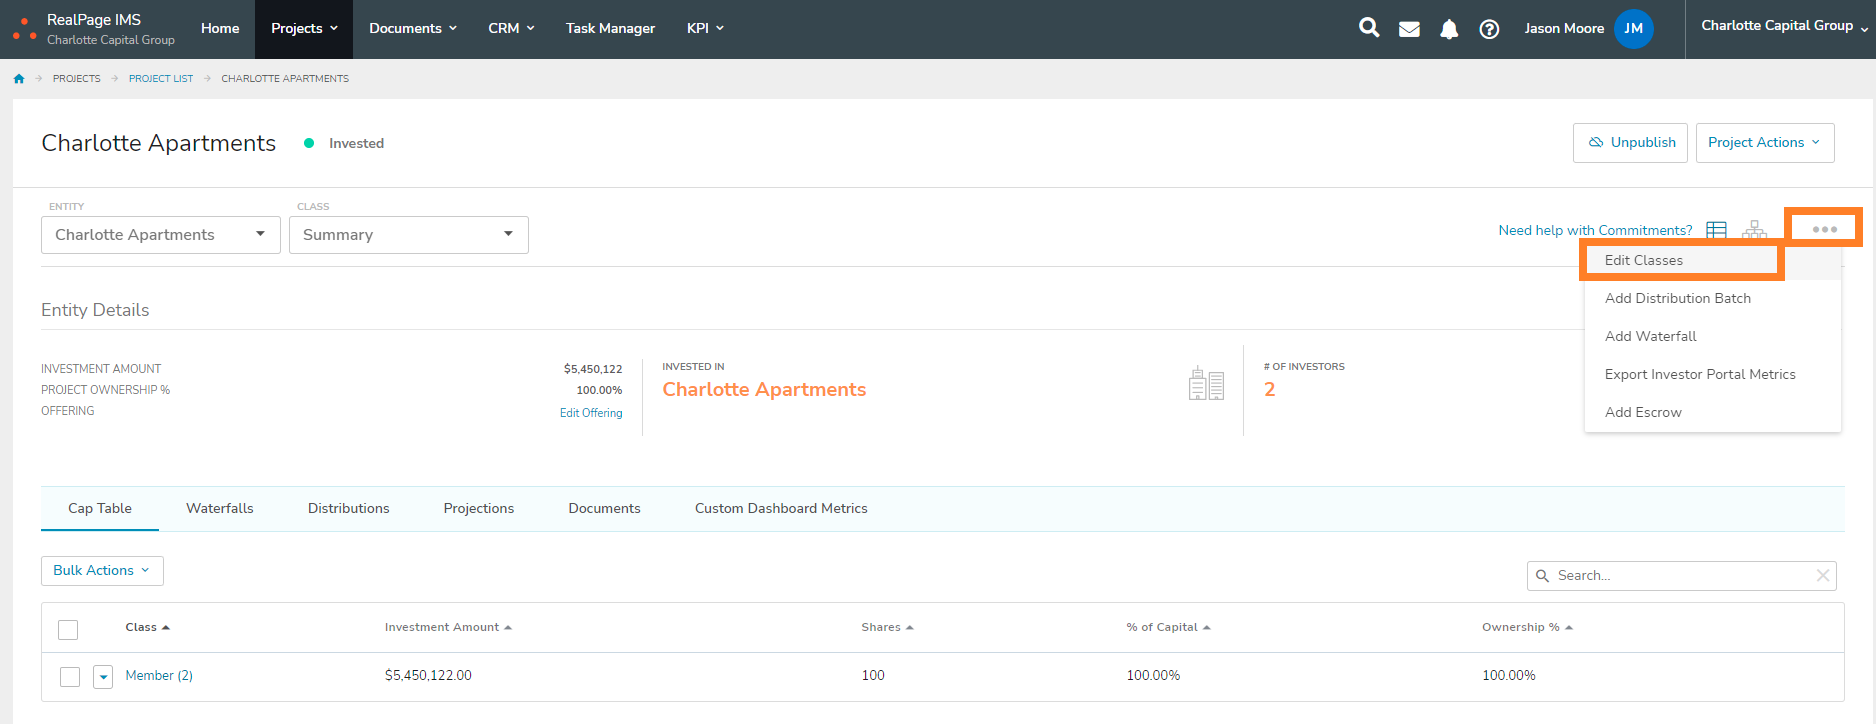Image resolution: width=1876 pixels, height=724 pixels.
Task: Click the $5,450,122.00 investment amount cell
Action: click(x=428, y=676)
